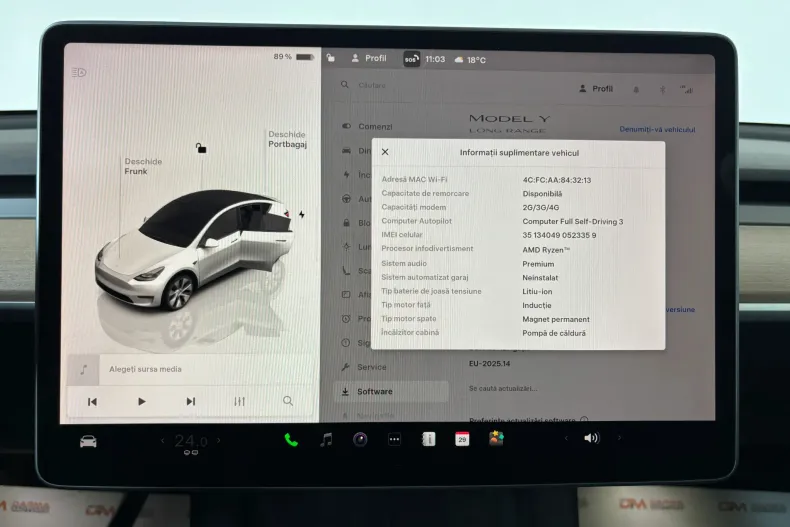This screenshot has width=790, height=527.
Task: Close the Informații suplimentare vehicul dialog
Action: [385, 152]
